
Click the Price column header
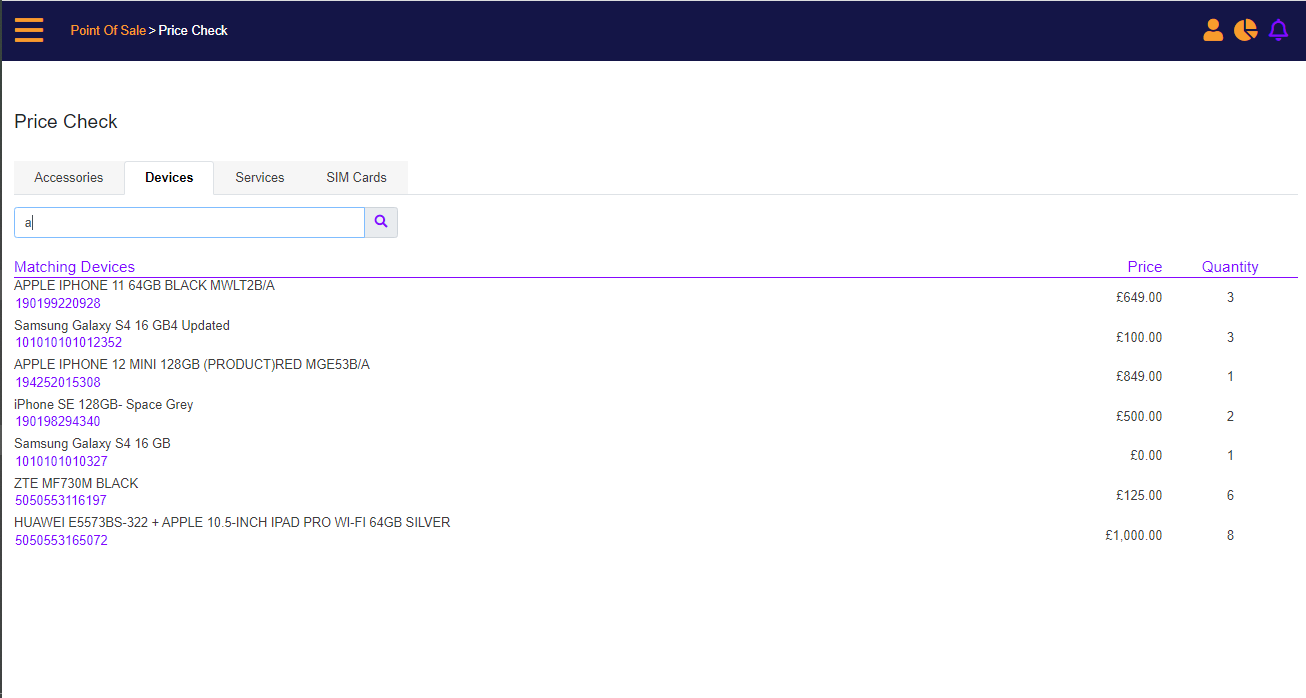click(x=1145, y=266)
